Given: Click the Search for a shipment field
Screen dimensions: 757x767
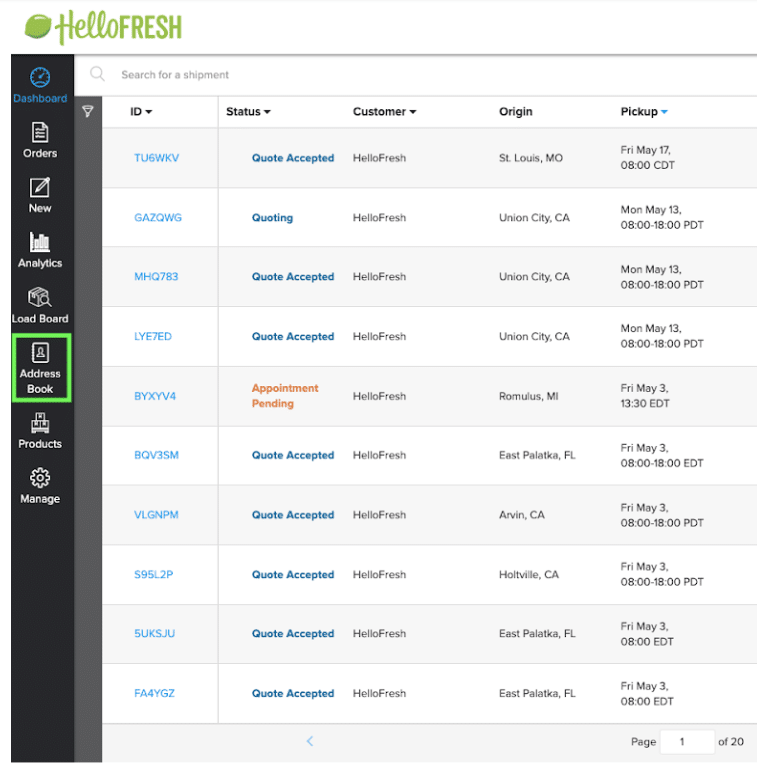Looking at the screenshot, I should pos(175,75).
